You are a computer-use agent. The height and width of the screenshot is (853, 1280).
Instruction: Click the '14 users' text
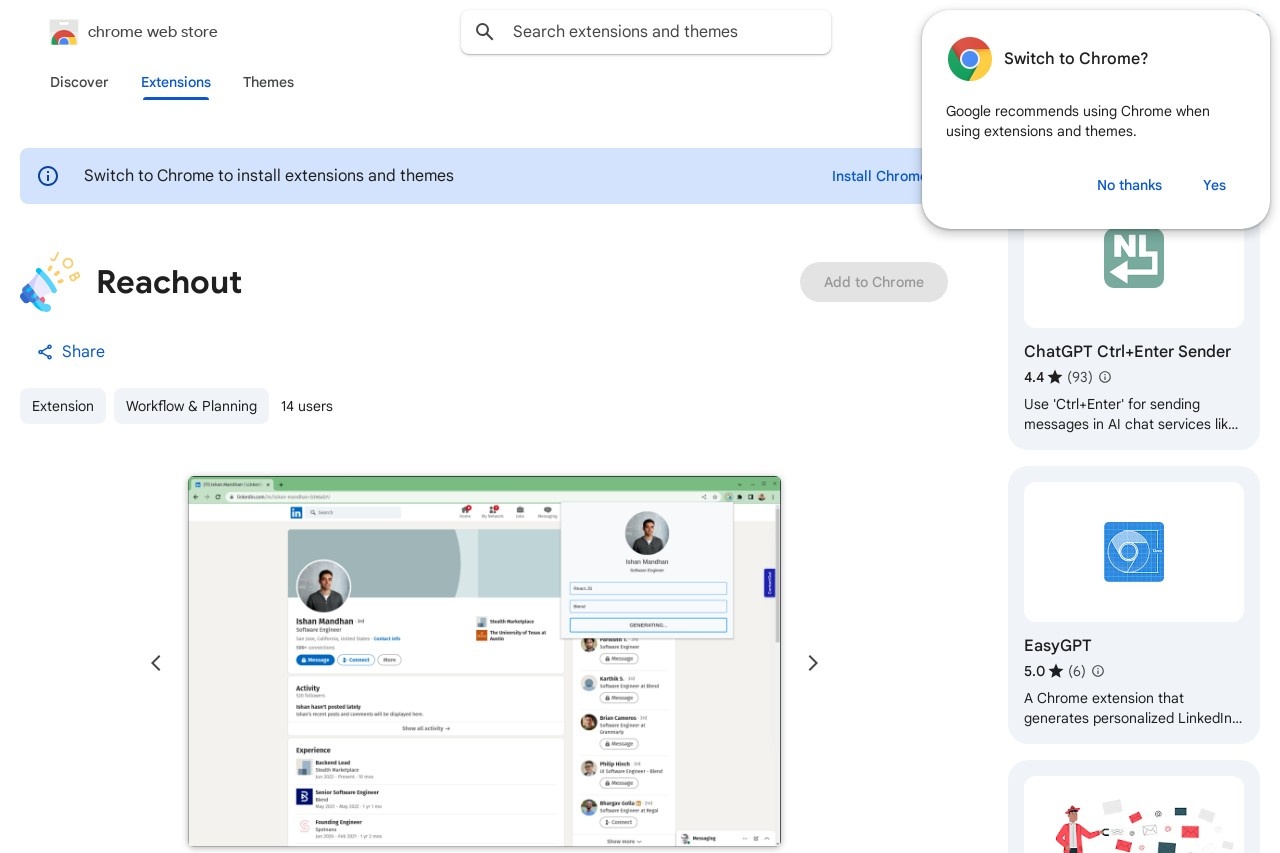pyautogui.click(x=307, y=406)
